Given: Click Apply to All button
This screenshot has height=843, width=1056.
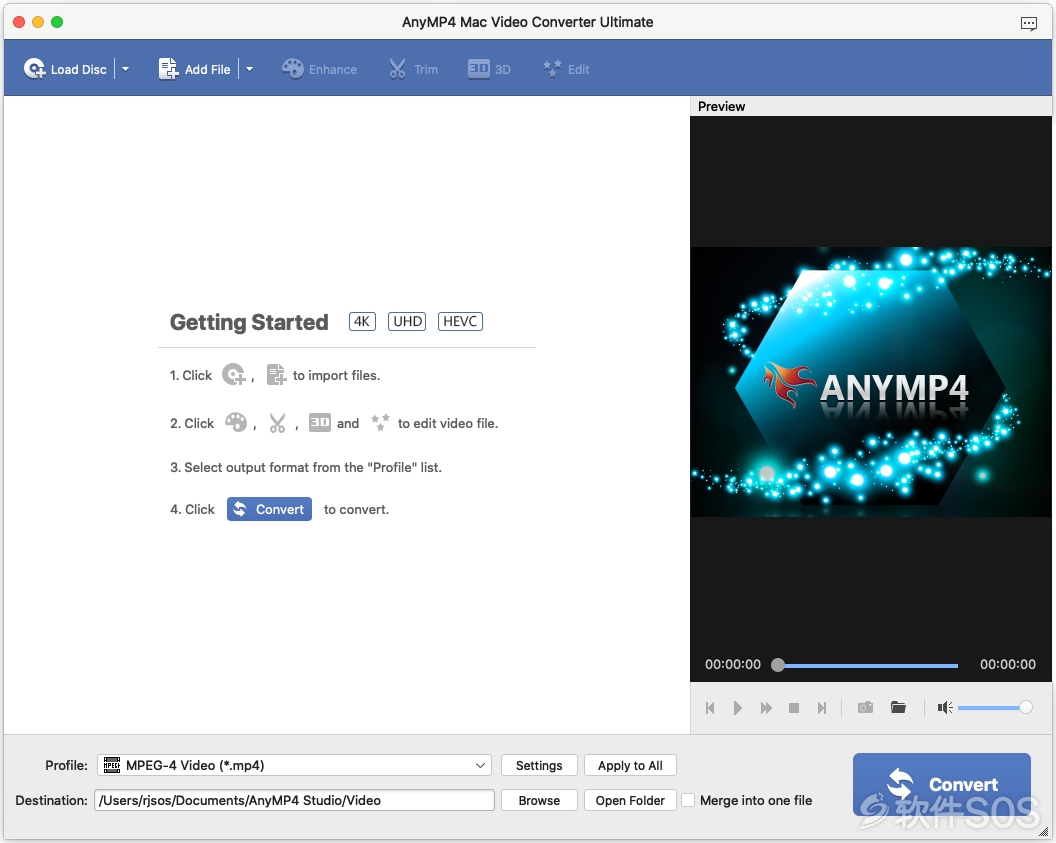Looking at the screenshot, I should point(630,765).
